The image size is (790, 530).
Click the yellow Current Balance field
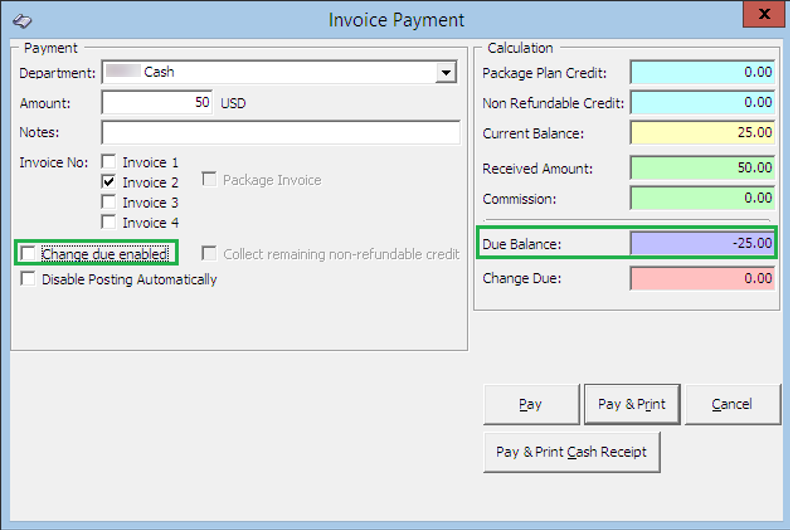702,133
